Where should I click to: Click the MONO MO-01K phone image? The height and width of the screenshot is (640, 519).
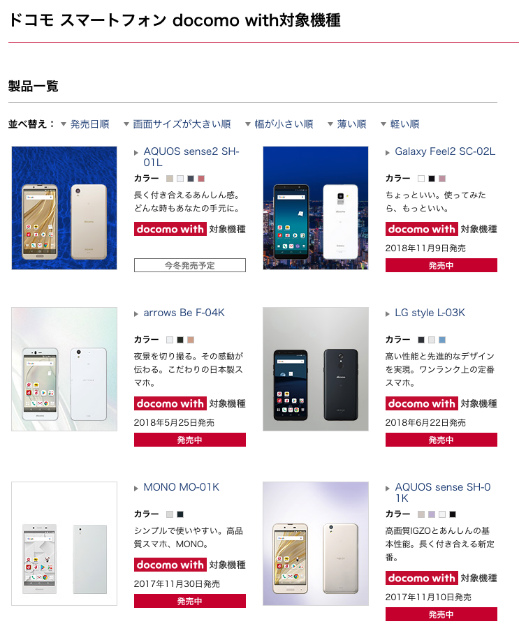pos(64,543)
